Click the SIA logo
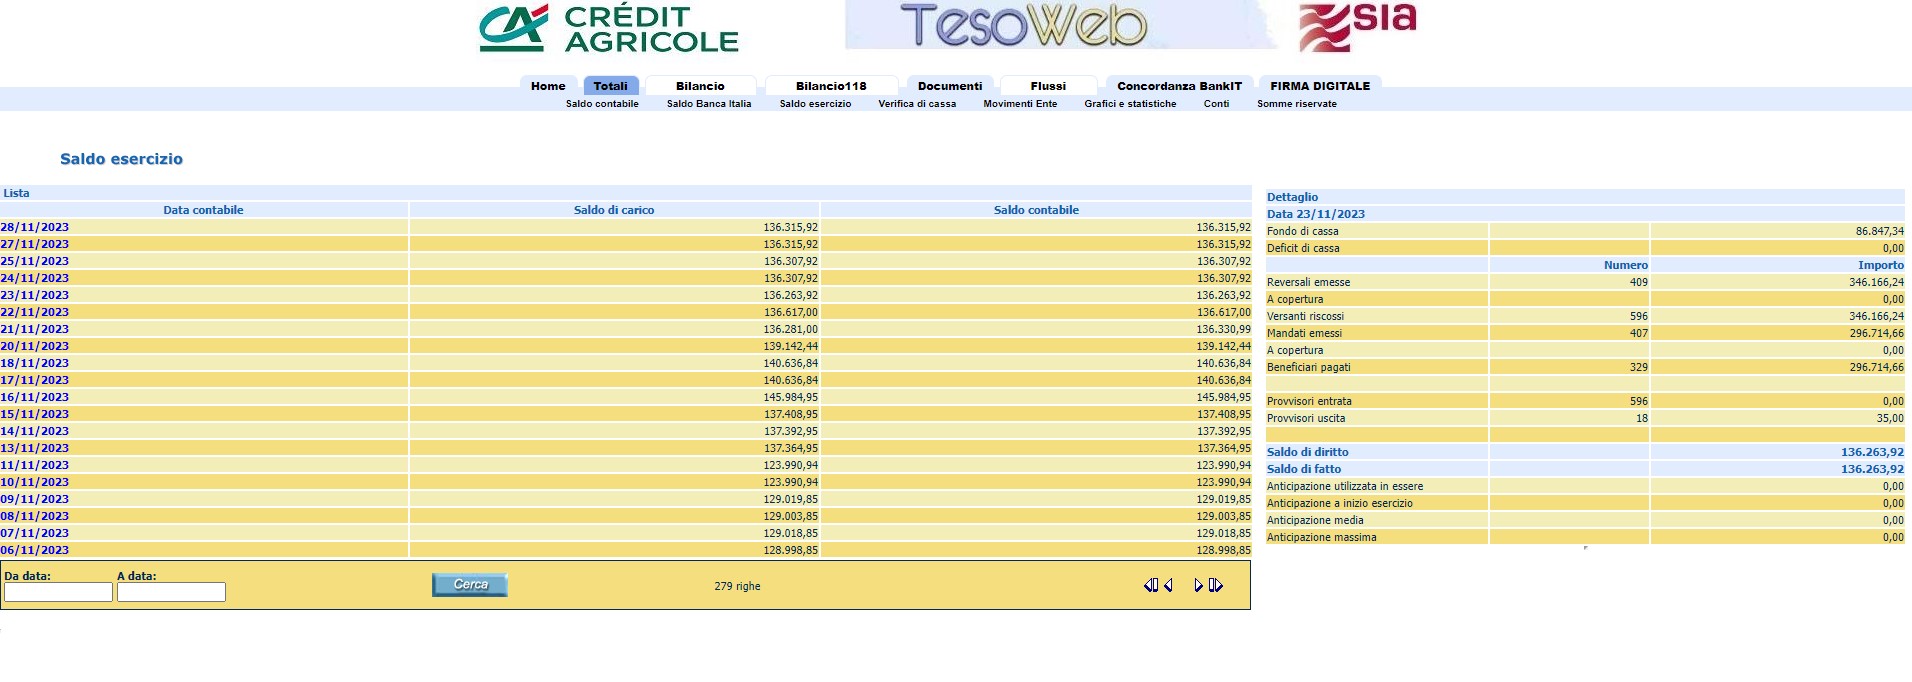 [x=1357, y=27]
